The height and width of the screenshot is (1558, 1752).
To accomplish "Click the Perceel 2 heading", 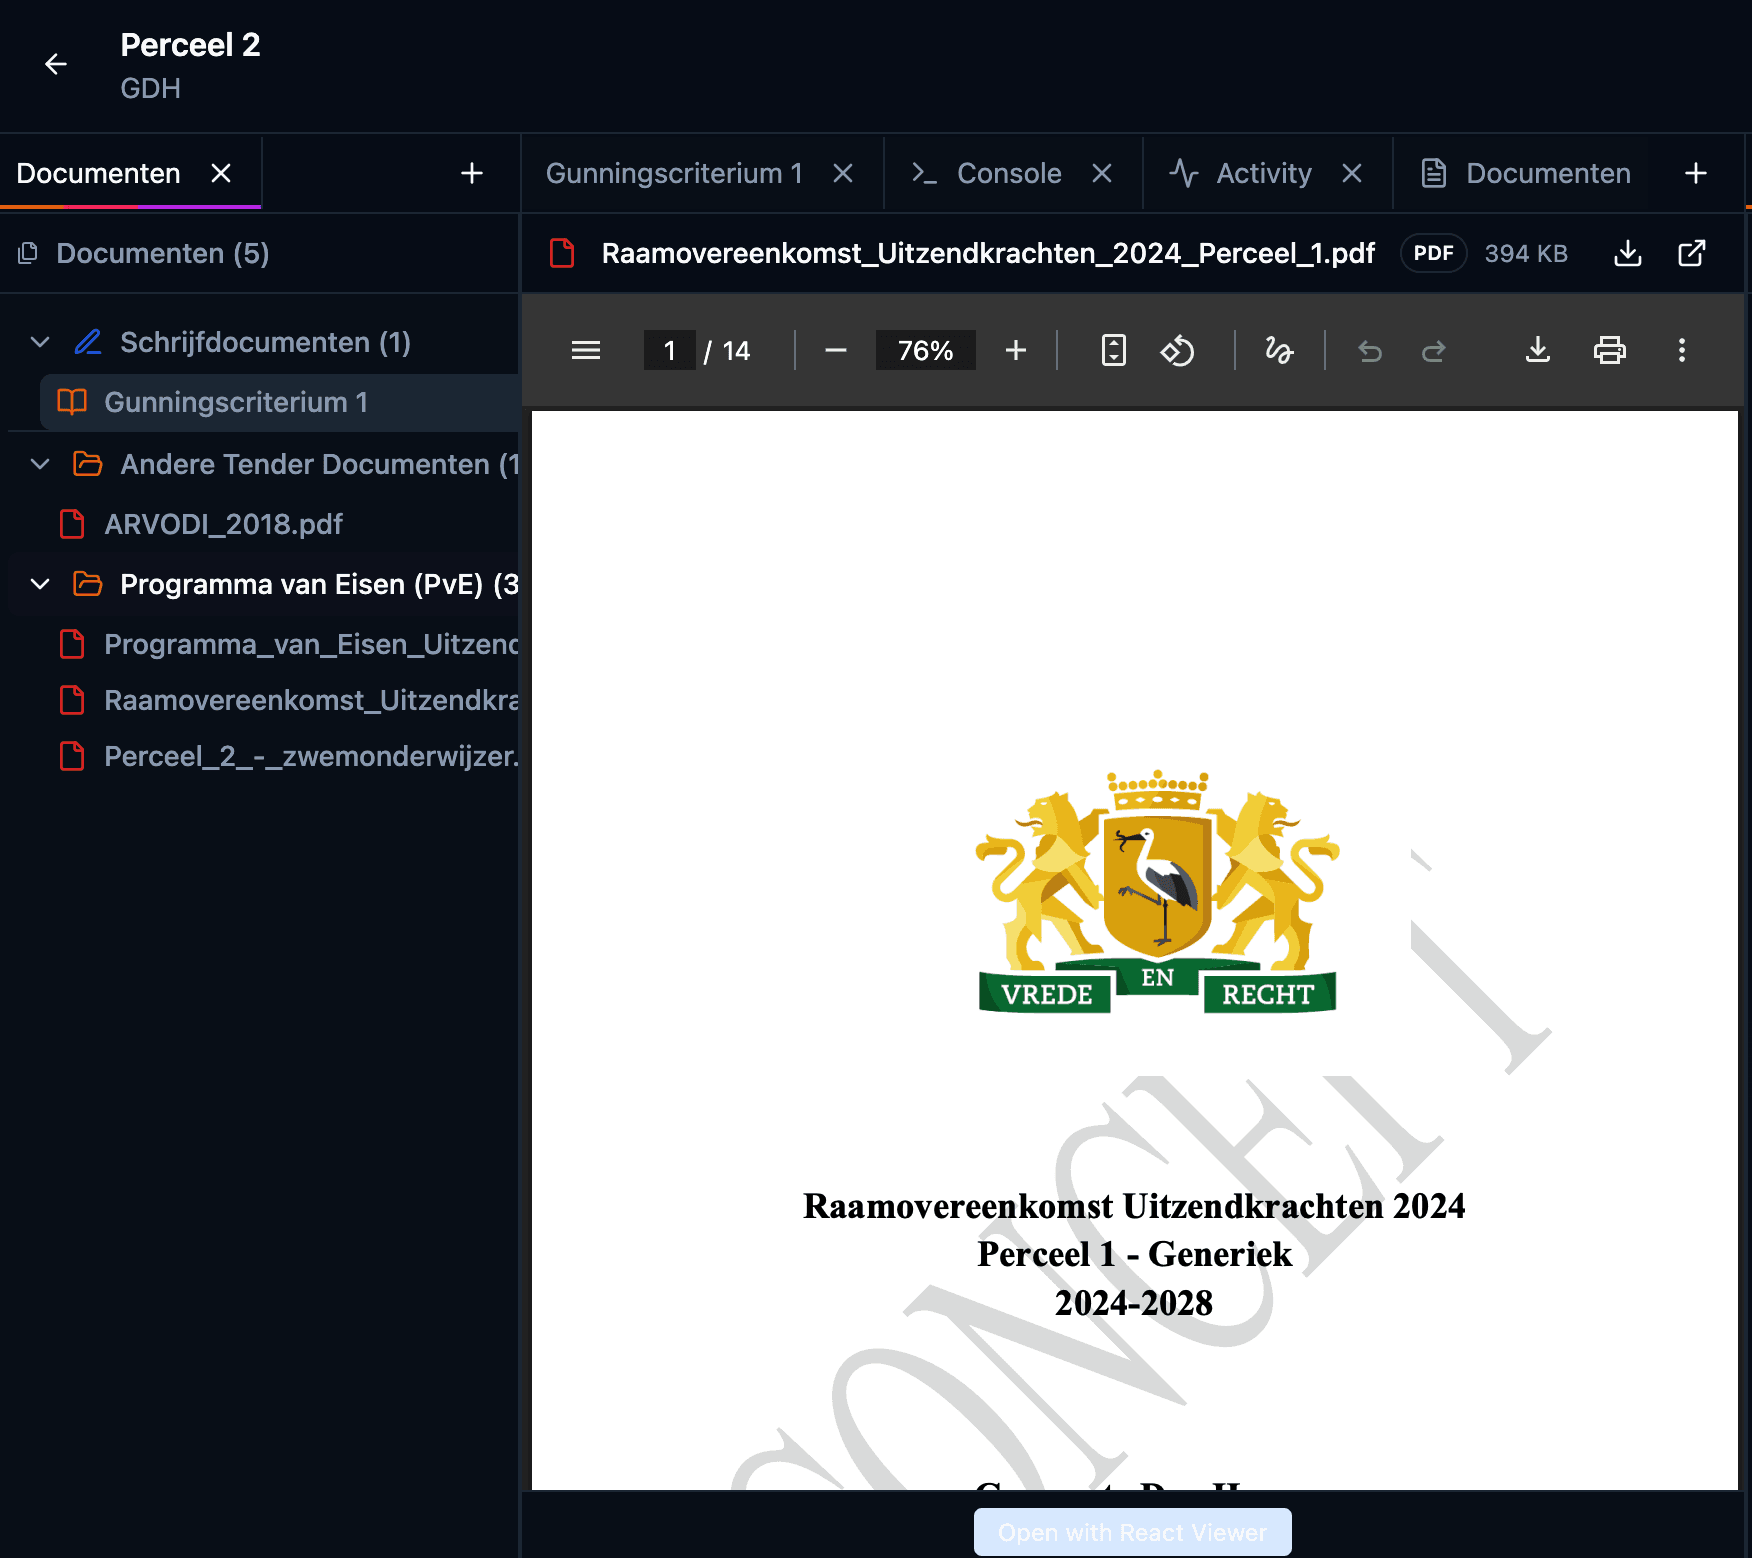I will 190,45.
